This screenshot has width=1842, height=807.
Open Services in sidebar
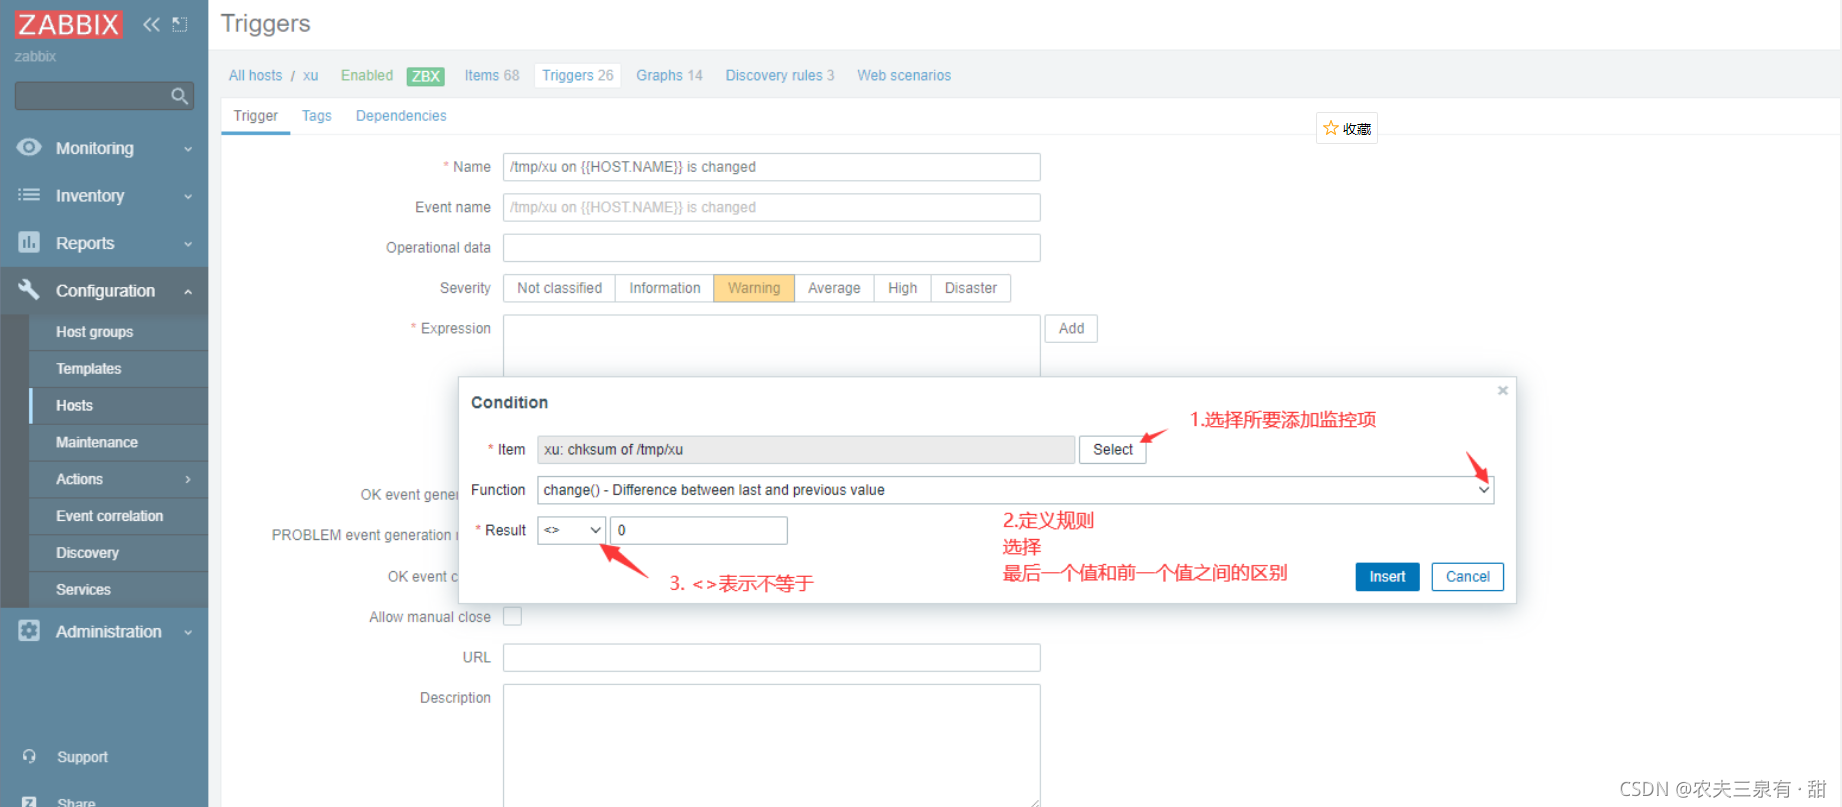(118, 590)
